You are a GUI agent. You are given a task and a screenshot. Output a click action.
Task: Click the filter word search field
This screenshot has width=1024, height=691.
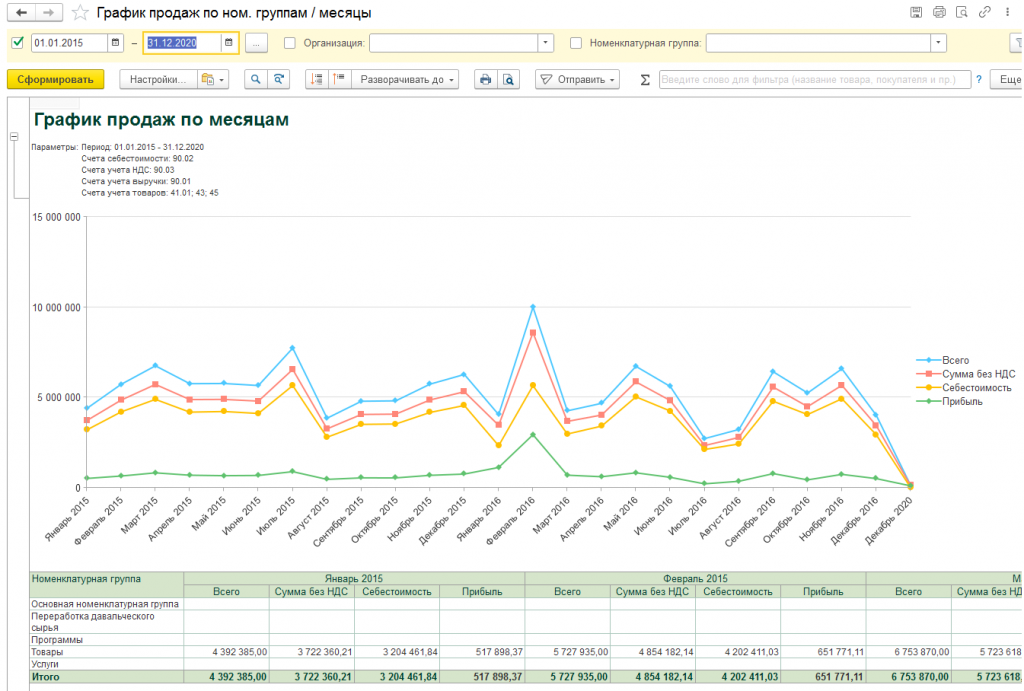point(814,79)
